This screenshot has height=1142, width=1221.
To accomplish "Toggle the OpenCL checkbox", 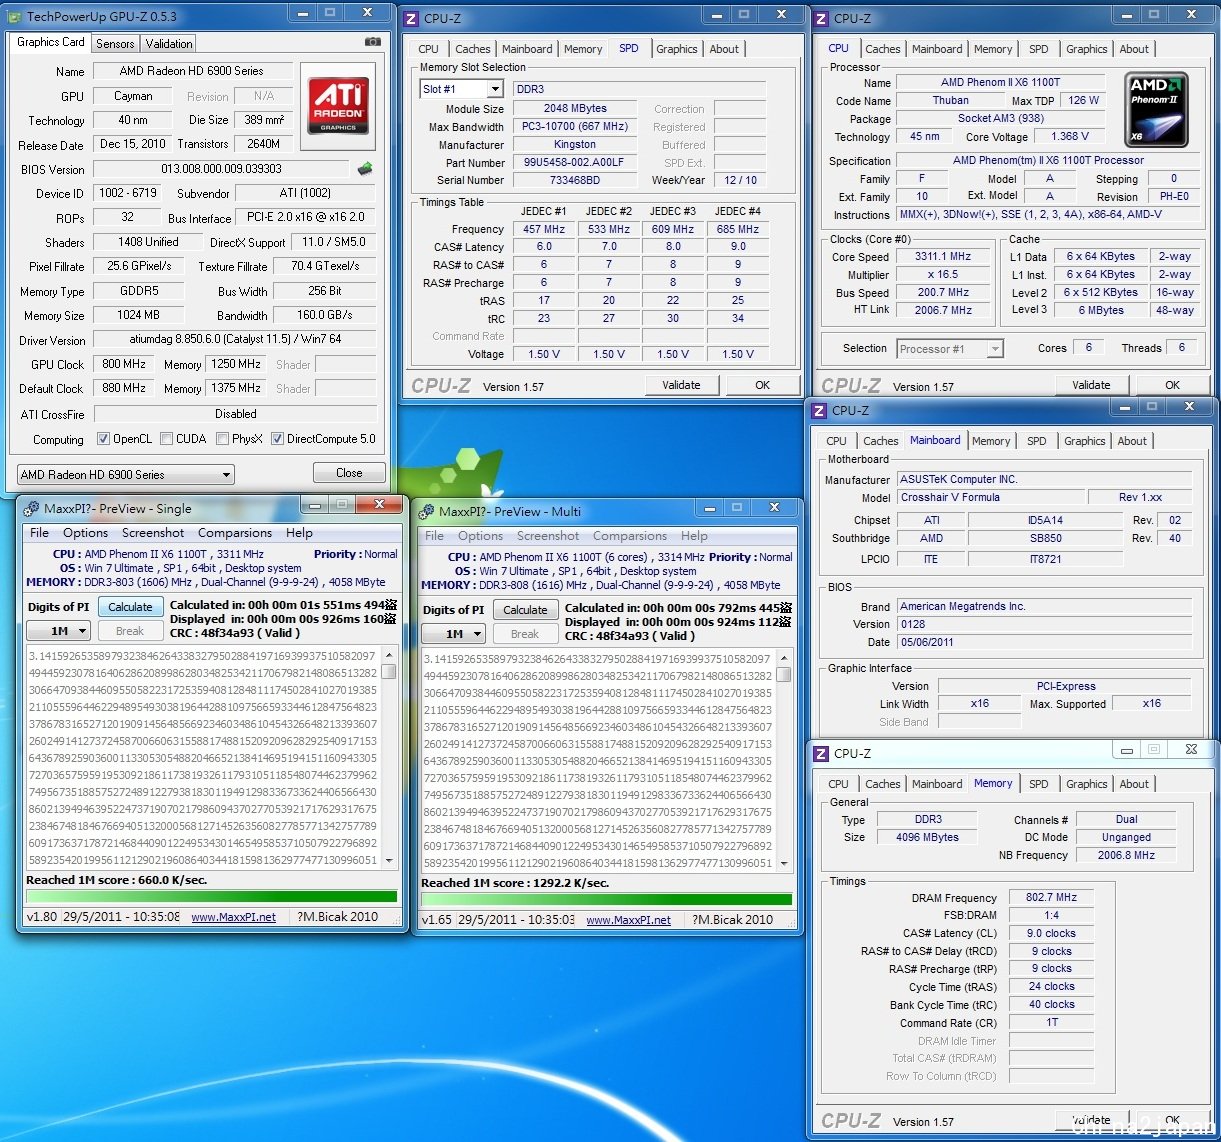I will coord(103,439).
